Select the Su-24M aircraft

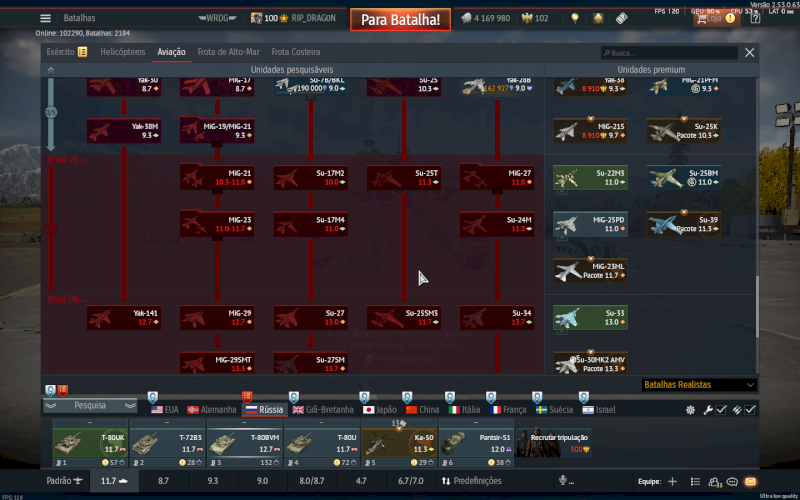click(497, 224)
